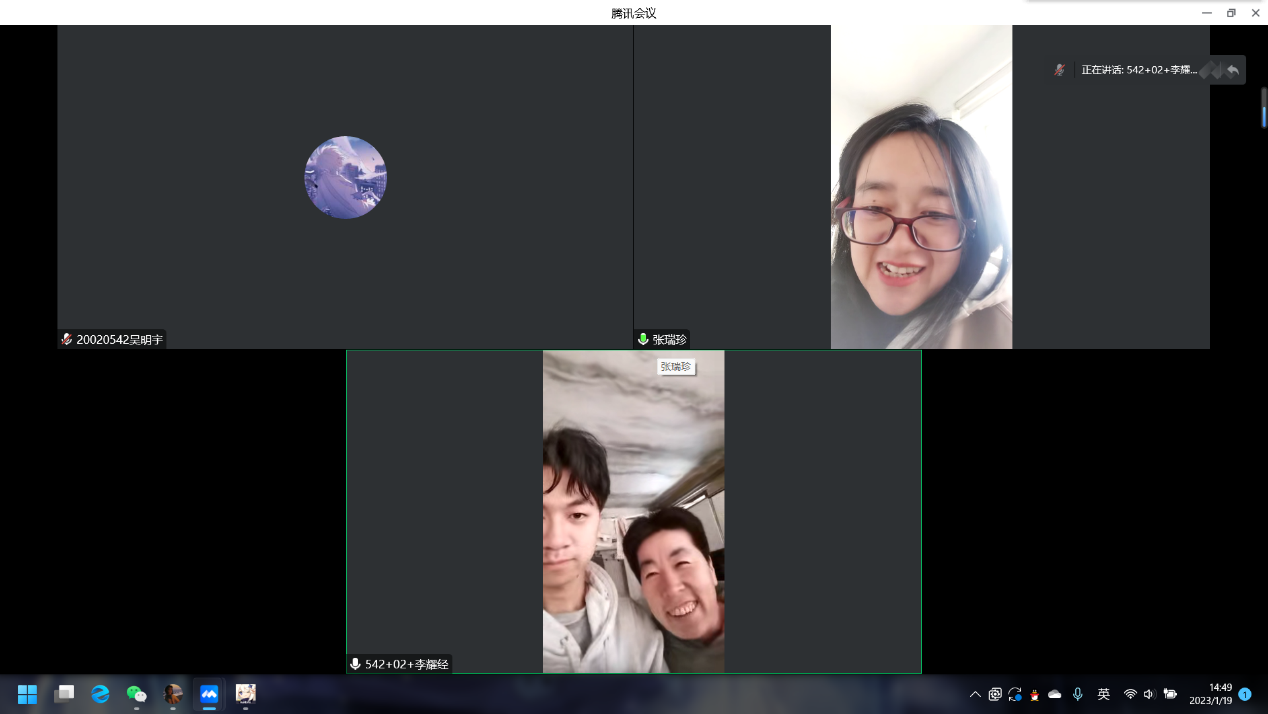Open Wi-Fi network settings in the tray

coord(1130,694)
